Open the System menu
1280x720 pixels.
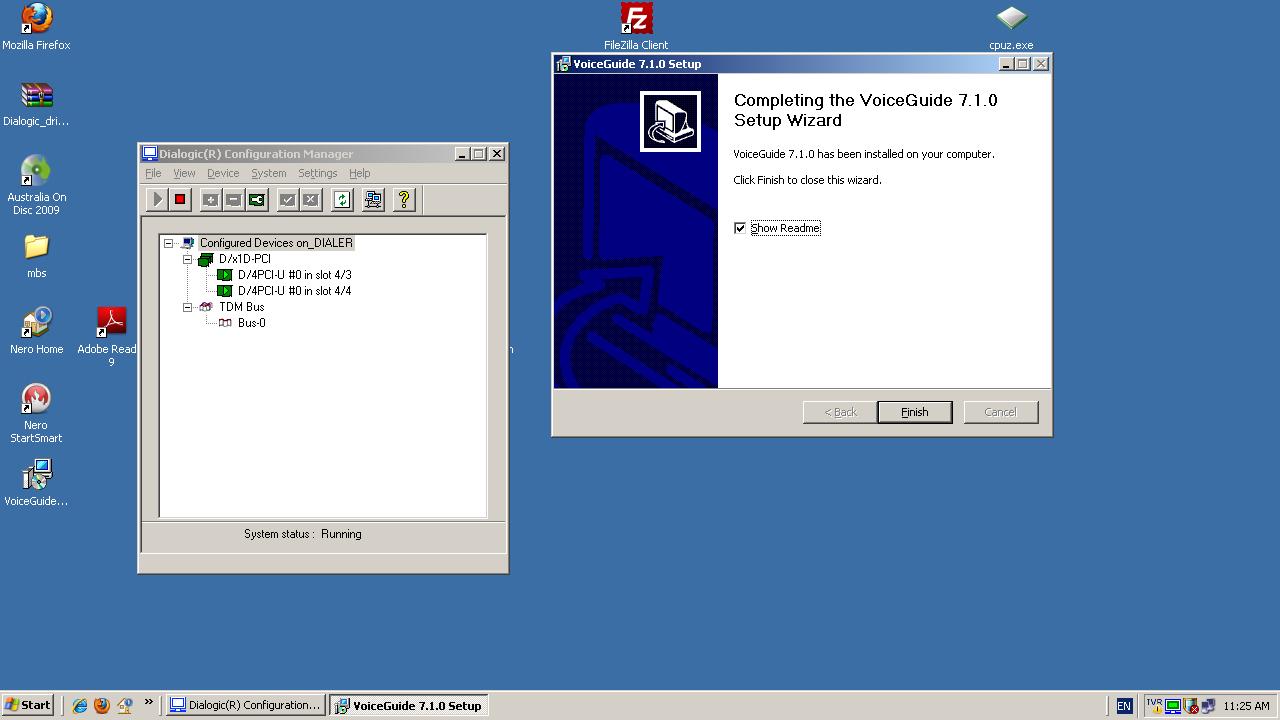tap(268, 173)
